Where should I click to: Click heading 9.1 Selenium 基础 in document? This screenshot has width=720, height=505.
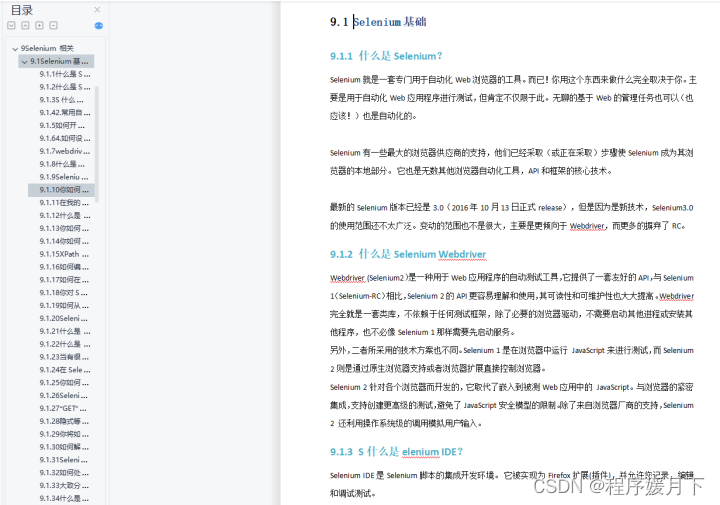tap(378, 22)
